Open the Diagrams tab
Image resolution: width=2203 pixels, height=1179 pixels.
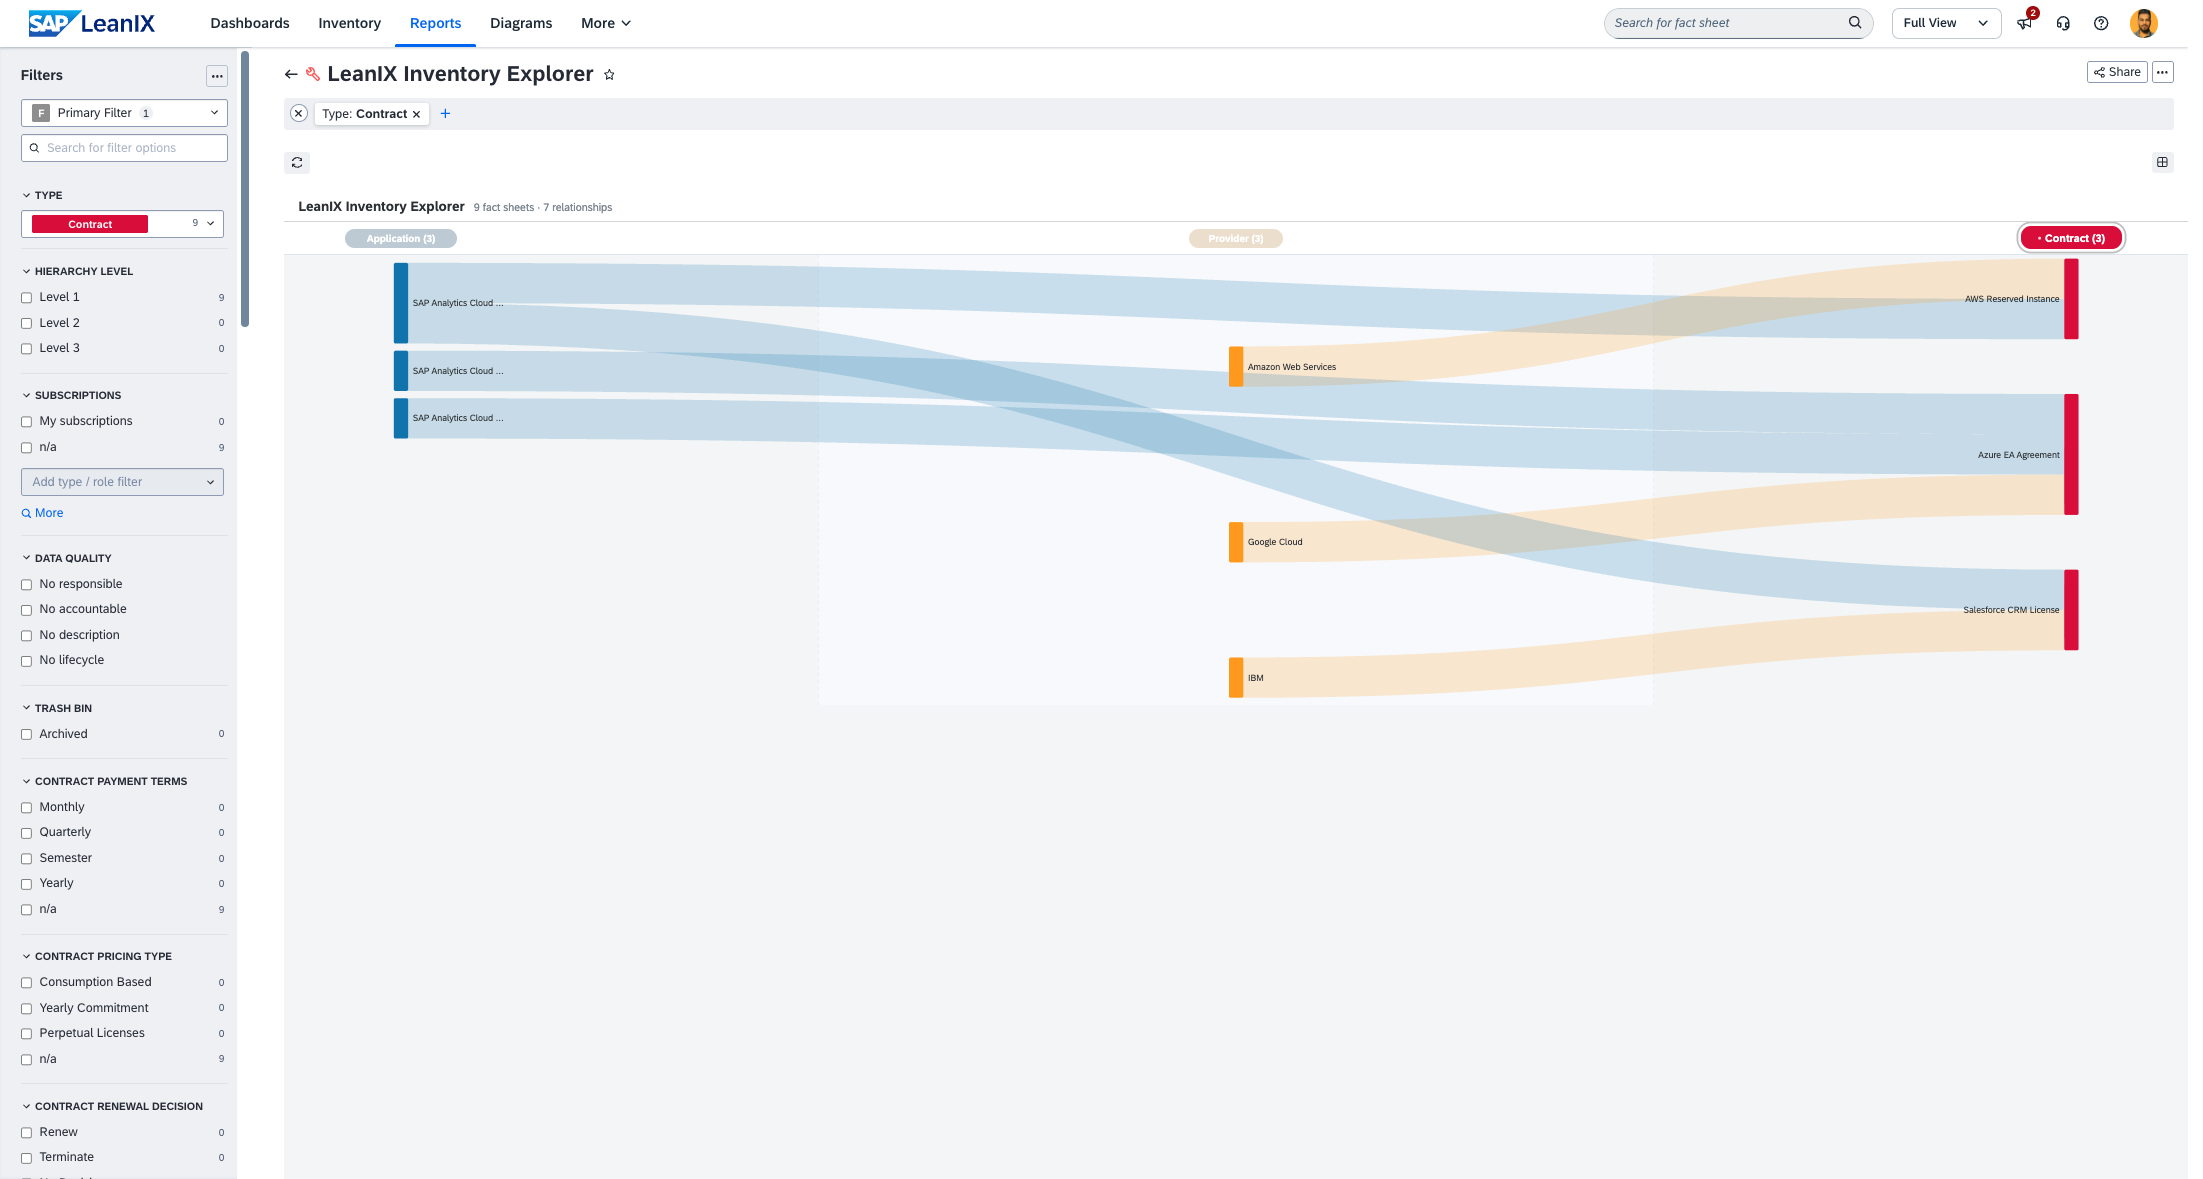pos(521,23)
